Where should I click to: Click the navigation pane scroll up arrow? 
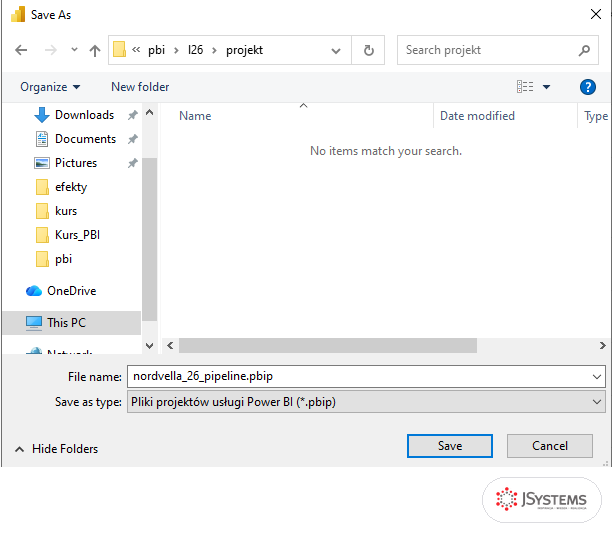(149, 113)
